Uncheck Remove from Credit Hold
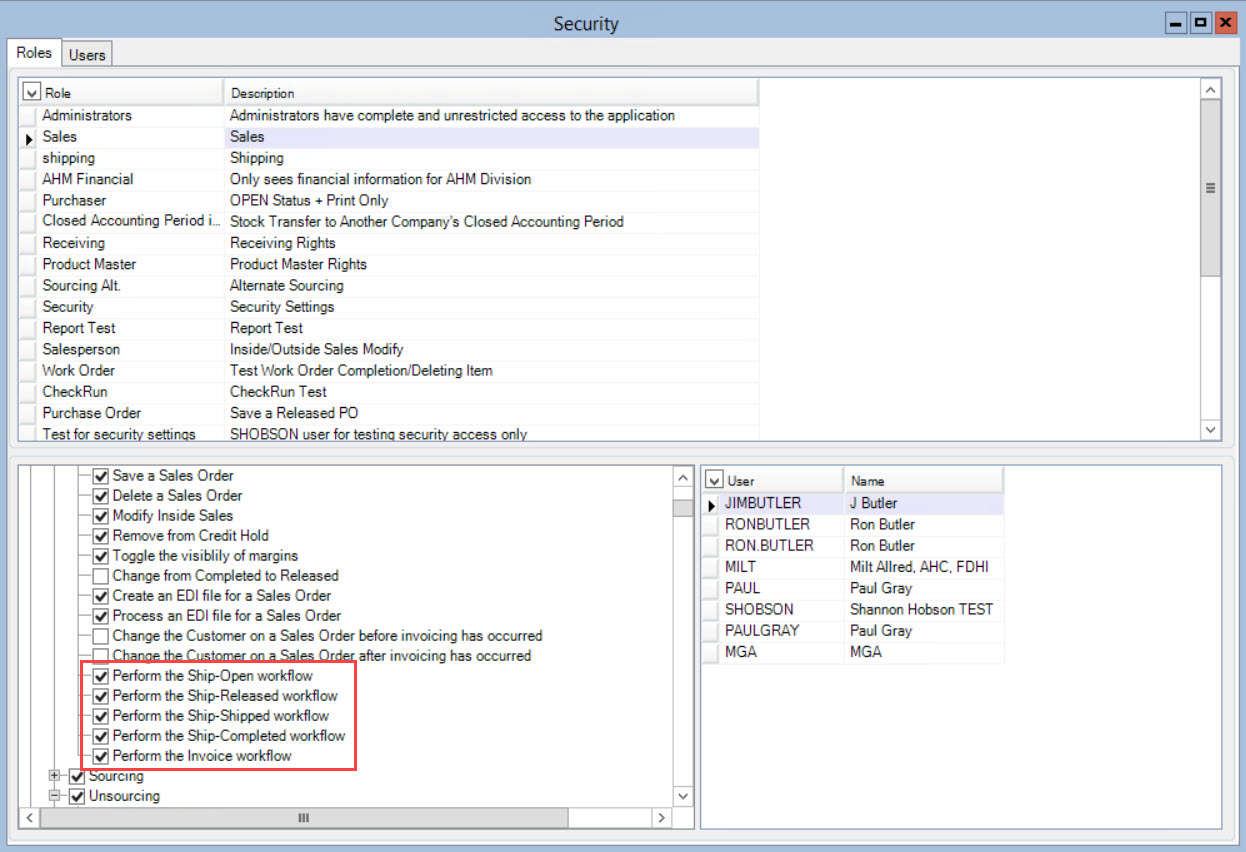 click(100, 536)
